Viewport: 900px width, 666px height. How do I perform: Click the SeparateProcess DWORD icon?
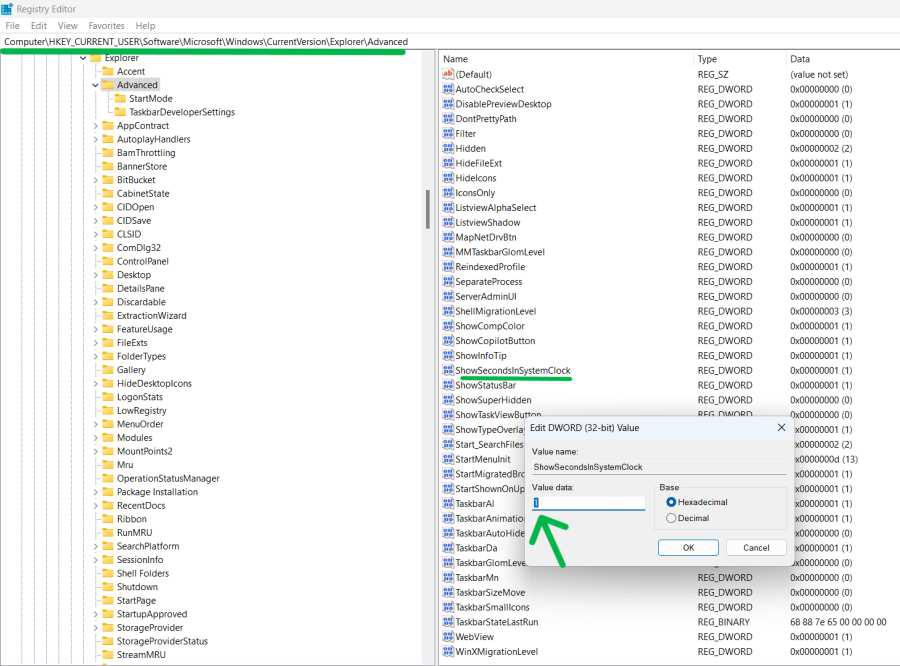pos(448,281)
